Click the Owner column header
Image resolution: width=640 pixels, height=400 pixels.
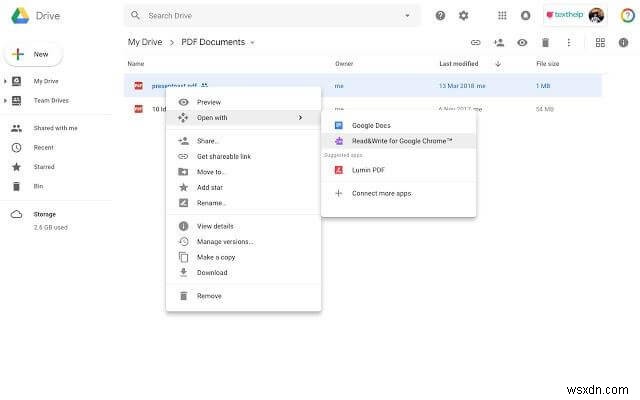coord(344,64)
